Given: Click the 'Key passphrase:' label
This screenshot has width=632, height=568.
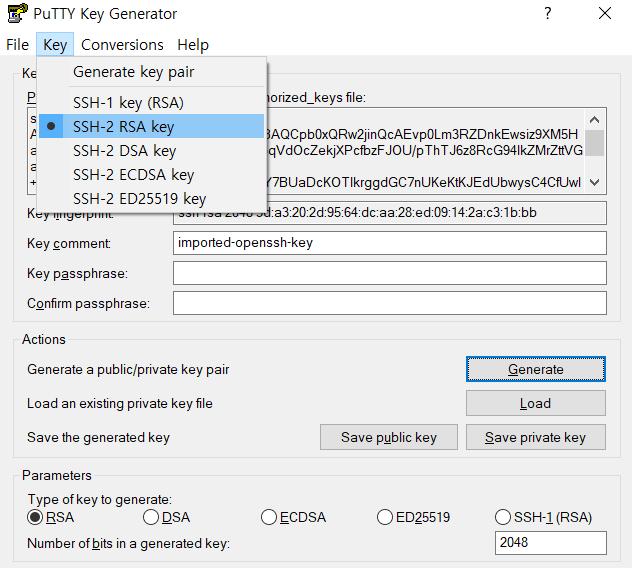Looking at the screenshot, I should [x=77, y=273].
